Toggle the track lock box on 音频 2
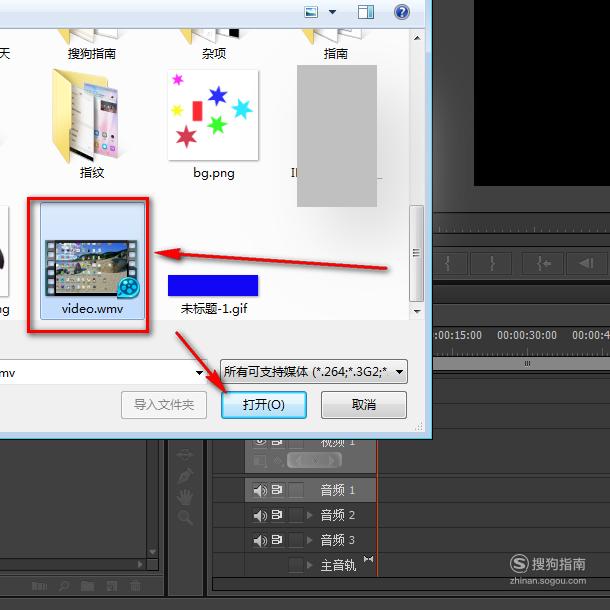 296,515
